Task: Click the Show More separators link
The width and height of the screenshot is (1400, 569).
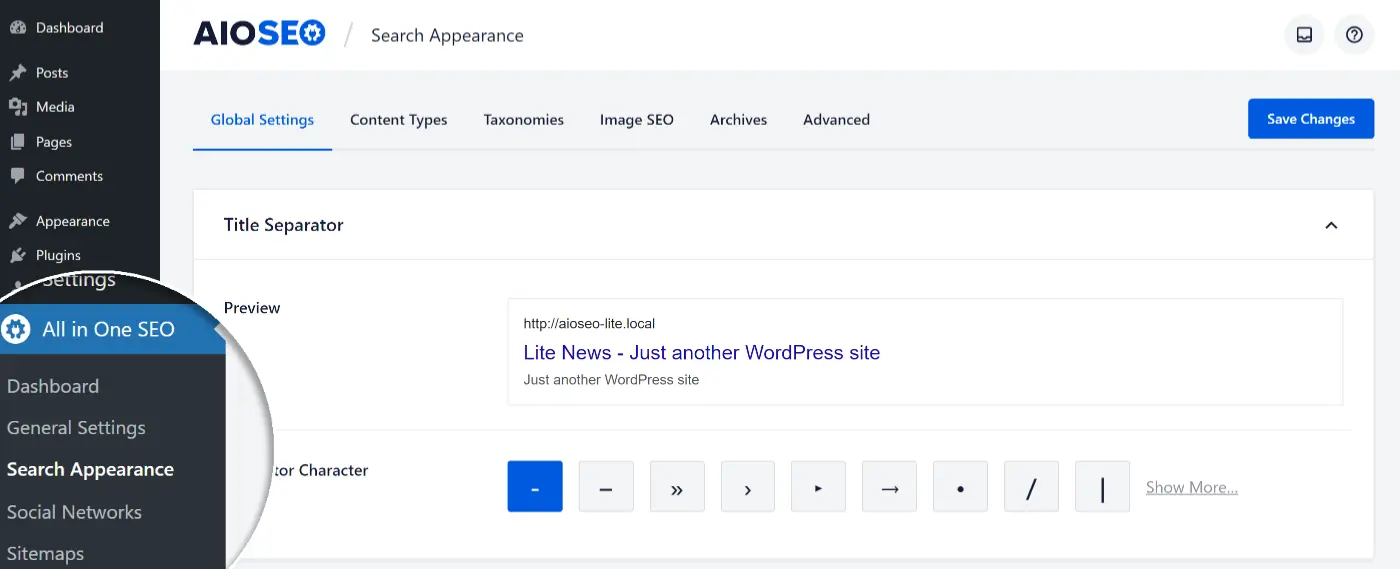Action: click(x=1192, y=488)
